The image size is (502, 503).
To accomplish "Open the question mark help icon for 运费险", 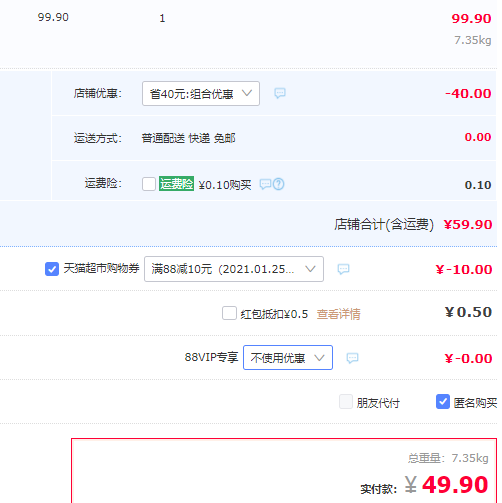I will click(279, 184).
